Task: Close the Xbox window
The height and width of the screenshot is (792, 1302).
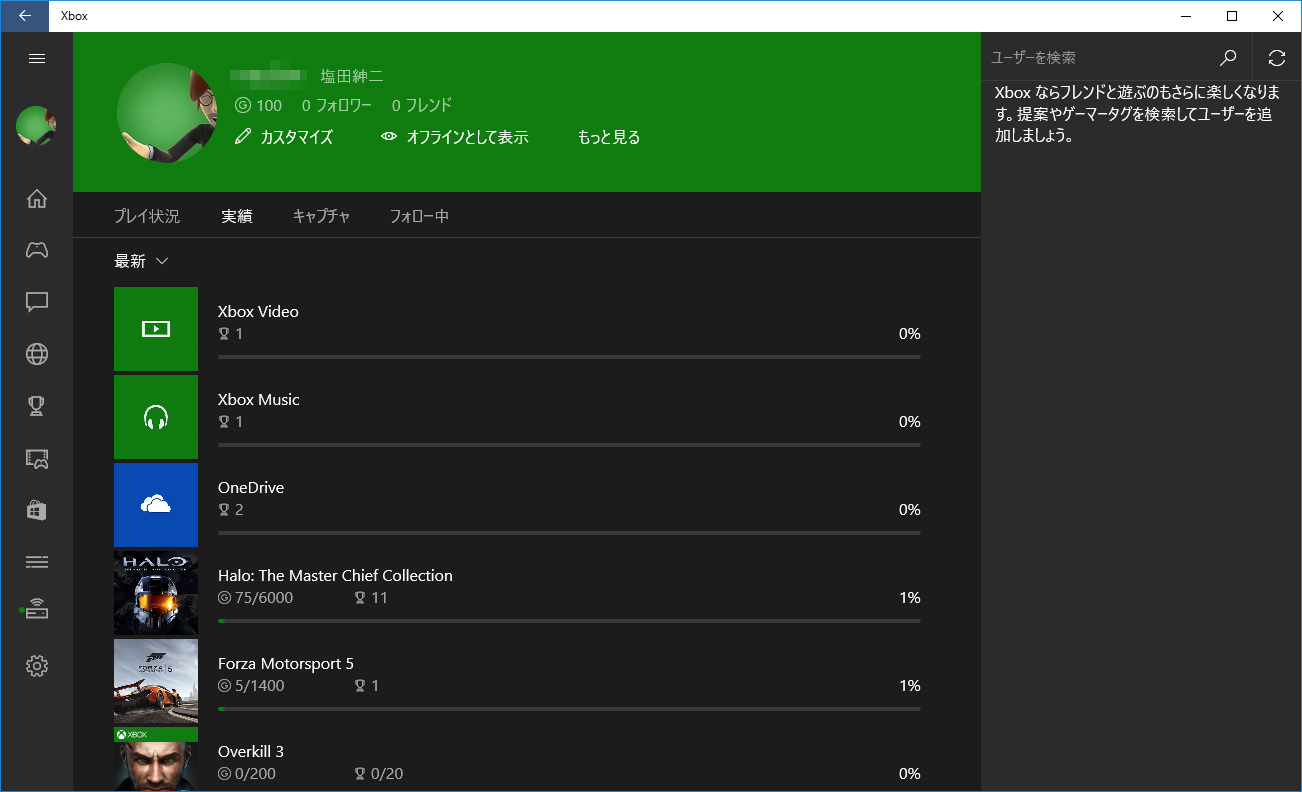Action: coord(1278,16)
